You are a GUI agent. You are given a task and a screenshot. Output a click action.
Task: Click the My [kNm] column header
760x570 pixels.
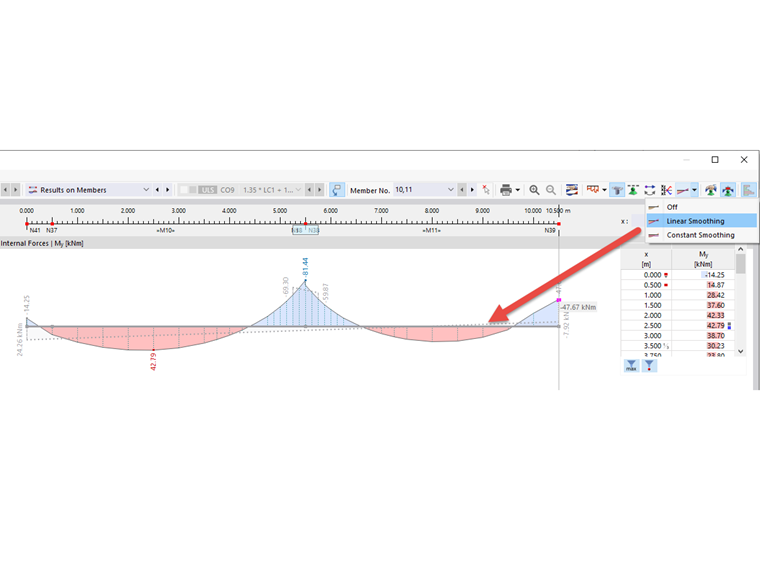[703, 259]
